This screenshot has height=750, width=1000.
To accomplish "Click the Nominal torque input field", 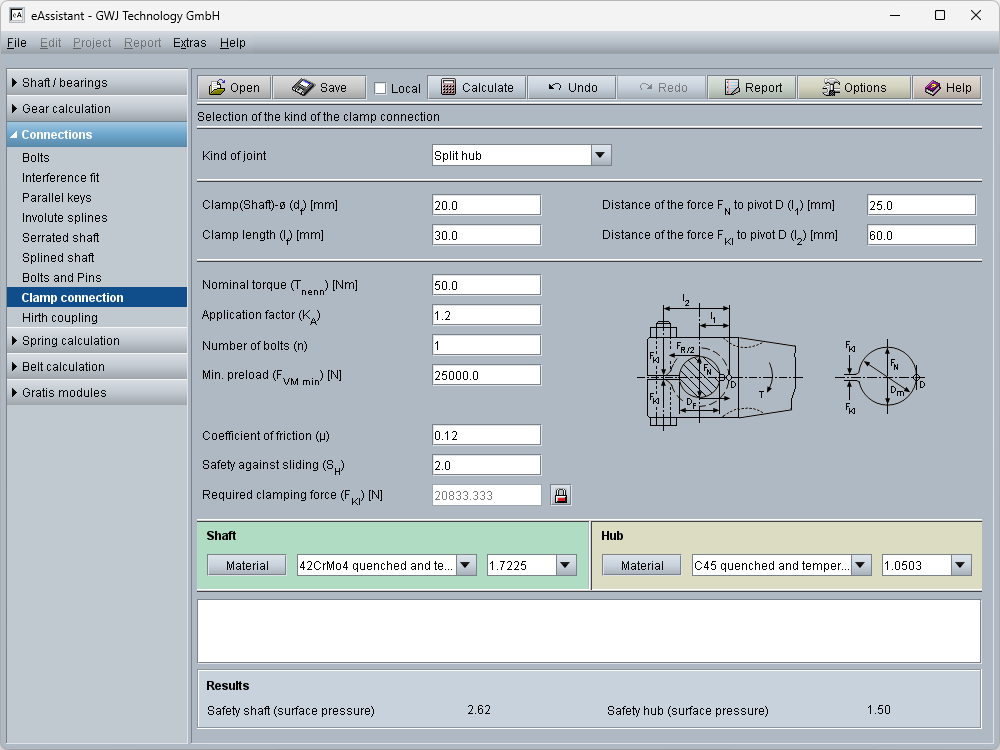I will pyautogui.click(x=486, y=285).
